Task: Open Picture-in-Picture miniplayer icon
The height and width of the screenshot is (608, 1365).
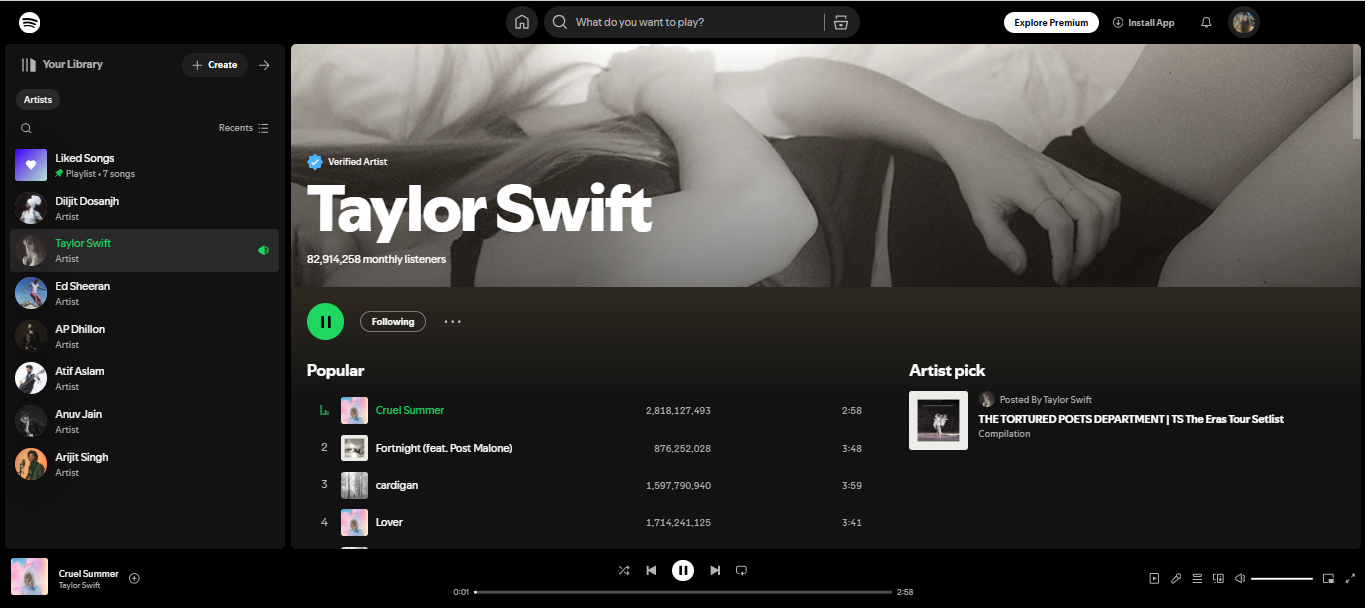Action: (1328, 578)
